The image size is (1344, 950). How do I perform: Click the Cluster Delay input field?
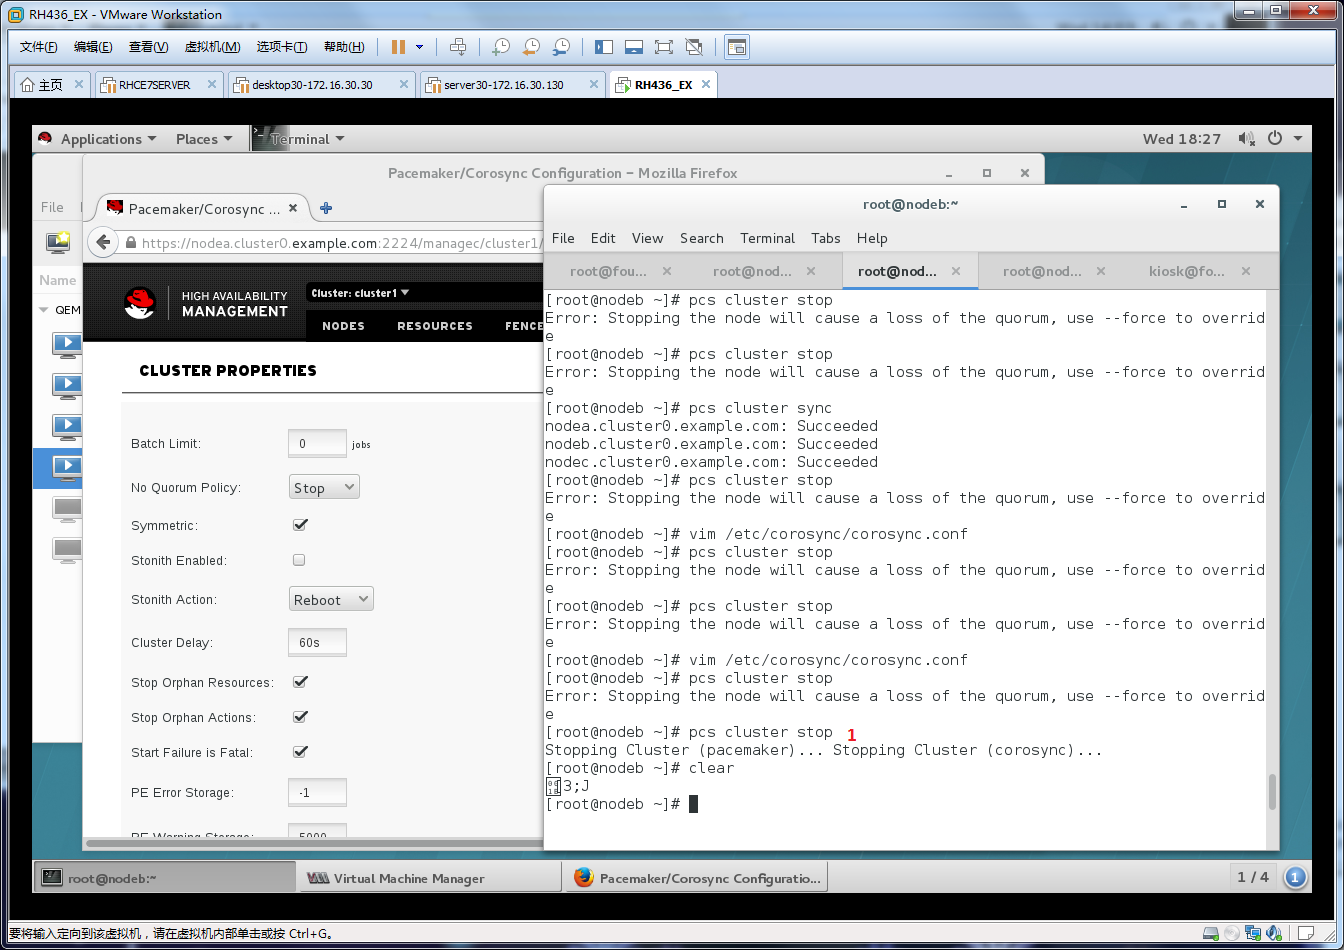317,642
